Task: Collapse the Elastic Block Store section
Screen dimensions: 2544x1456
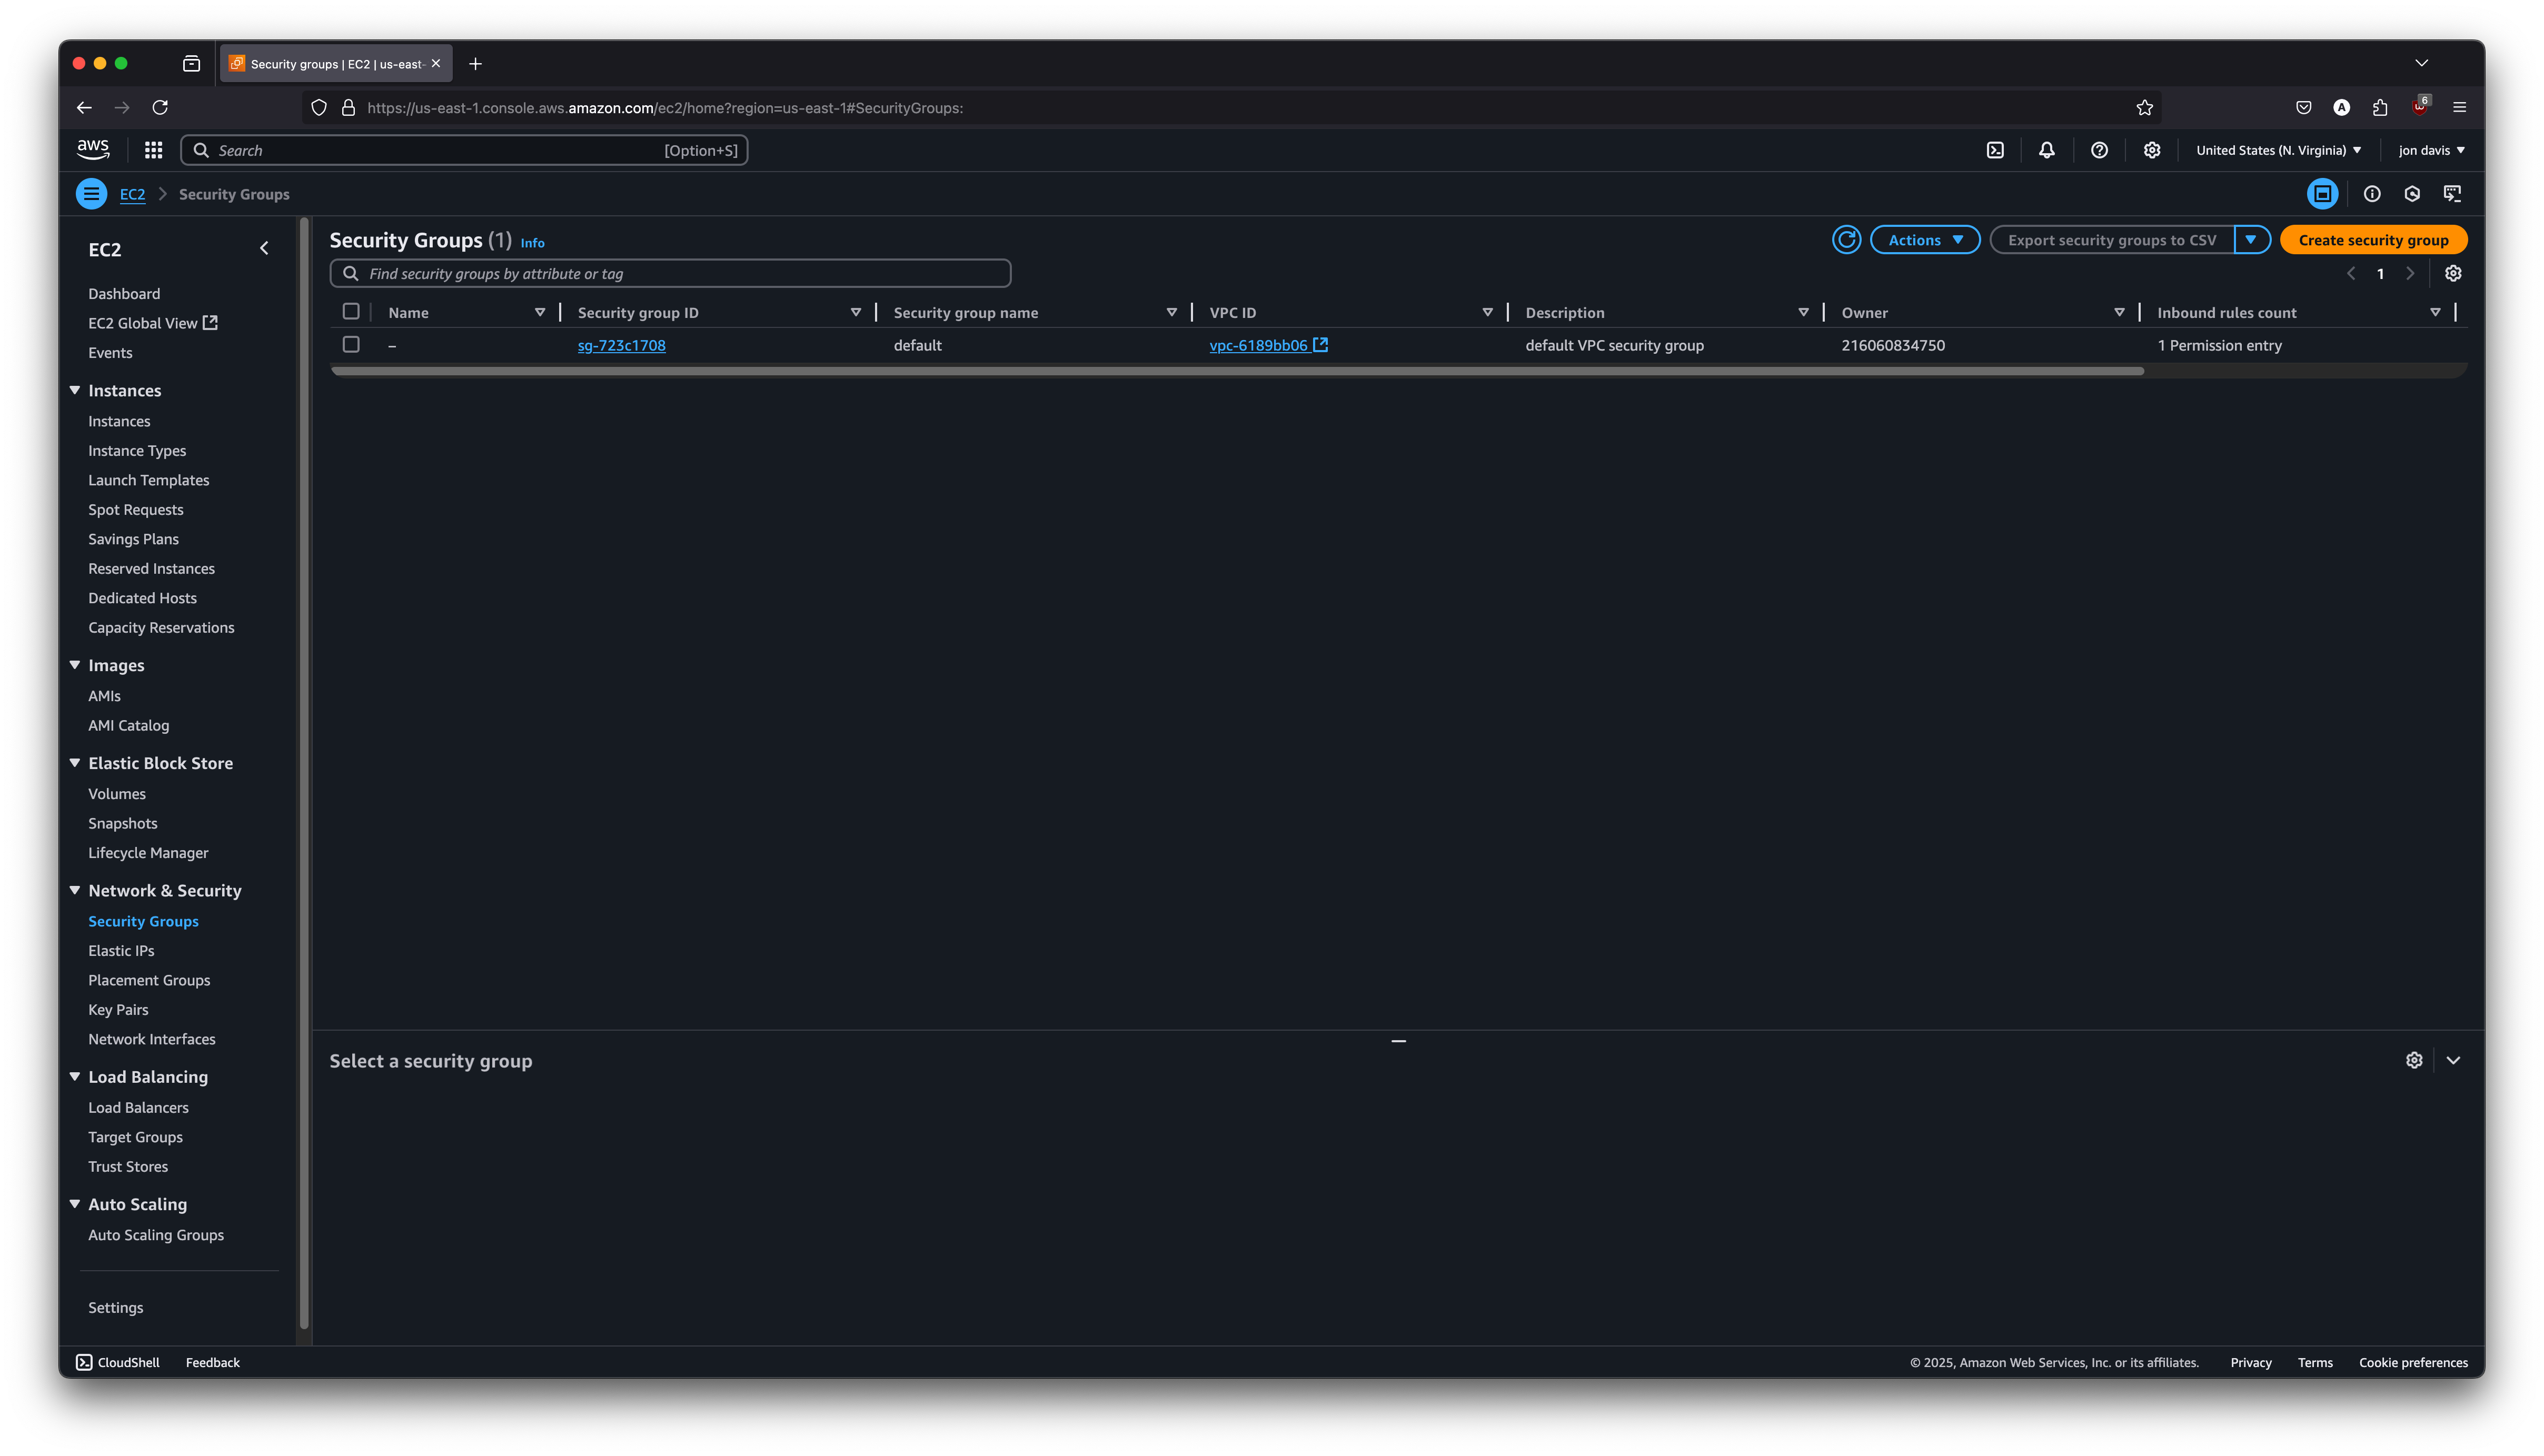Action: pyautogui.click(x=74, y=762)
